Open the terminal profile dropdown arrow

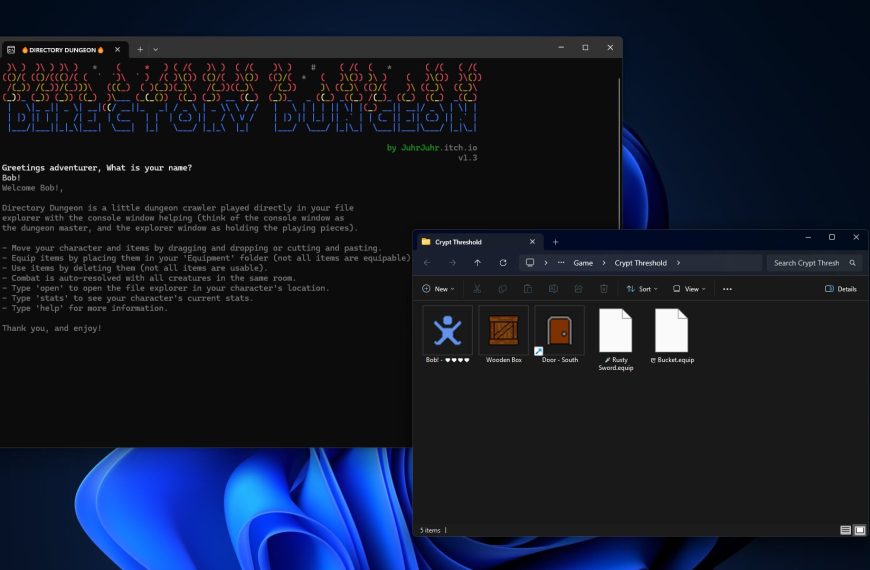pos(156,49)
